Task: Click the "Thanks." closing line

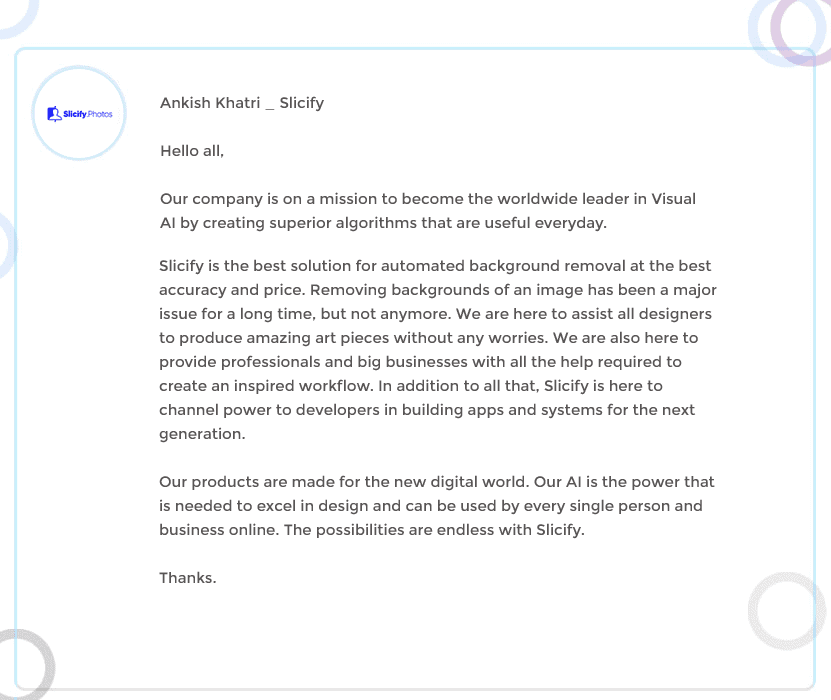Action: point(187,577)
